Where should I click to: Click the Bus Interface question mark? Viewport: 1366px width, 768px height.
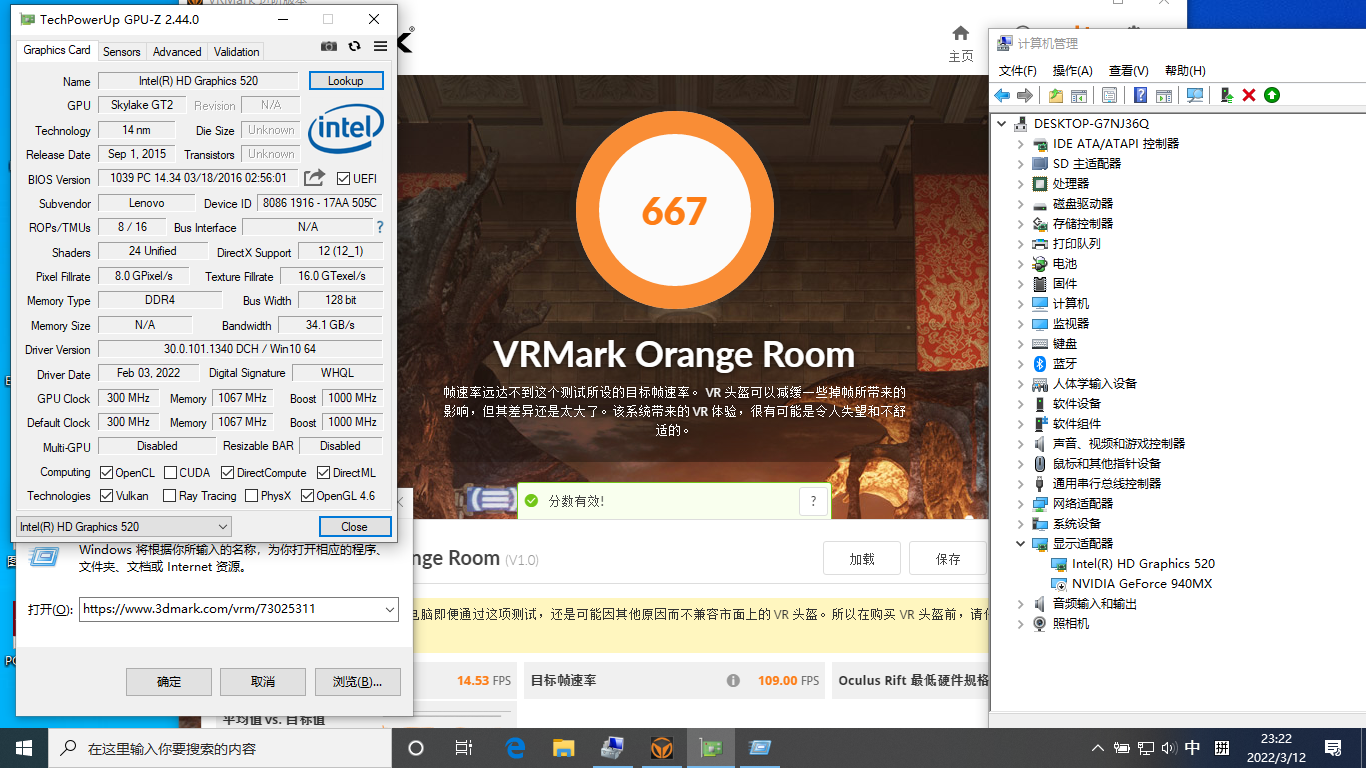[x=380, y=227]
